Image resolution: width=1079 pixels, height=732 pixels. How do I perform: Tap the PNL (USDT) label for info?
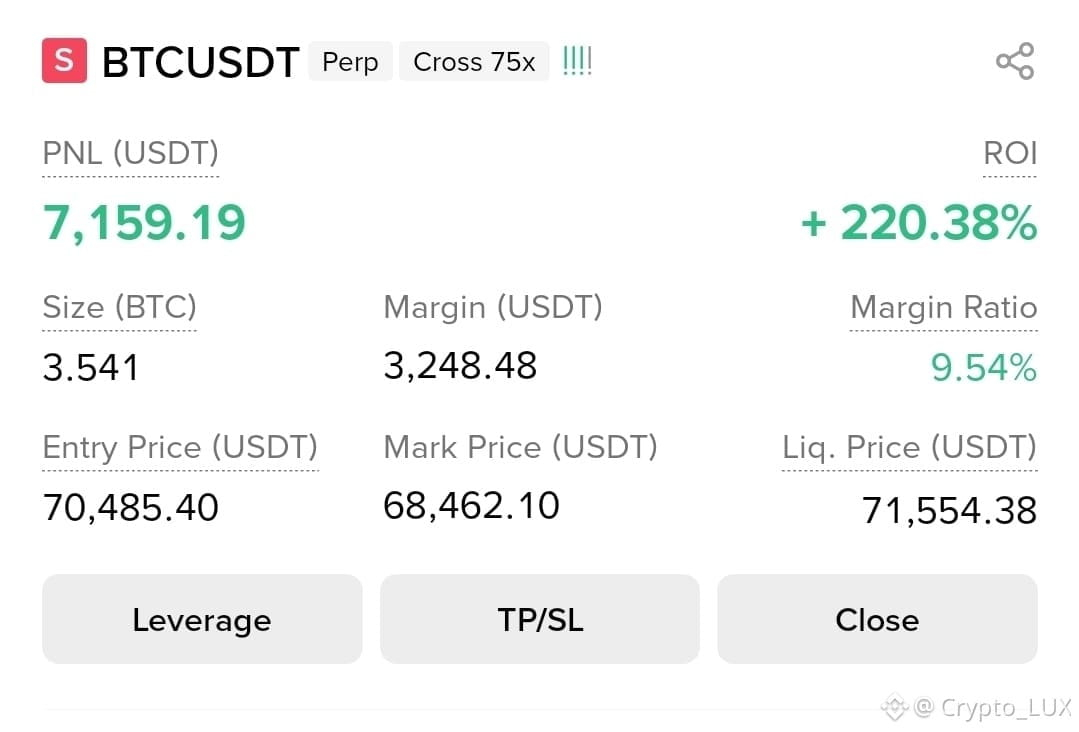click(131, 153)
